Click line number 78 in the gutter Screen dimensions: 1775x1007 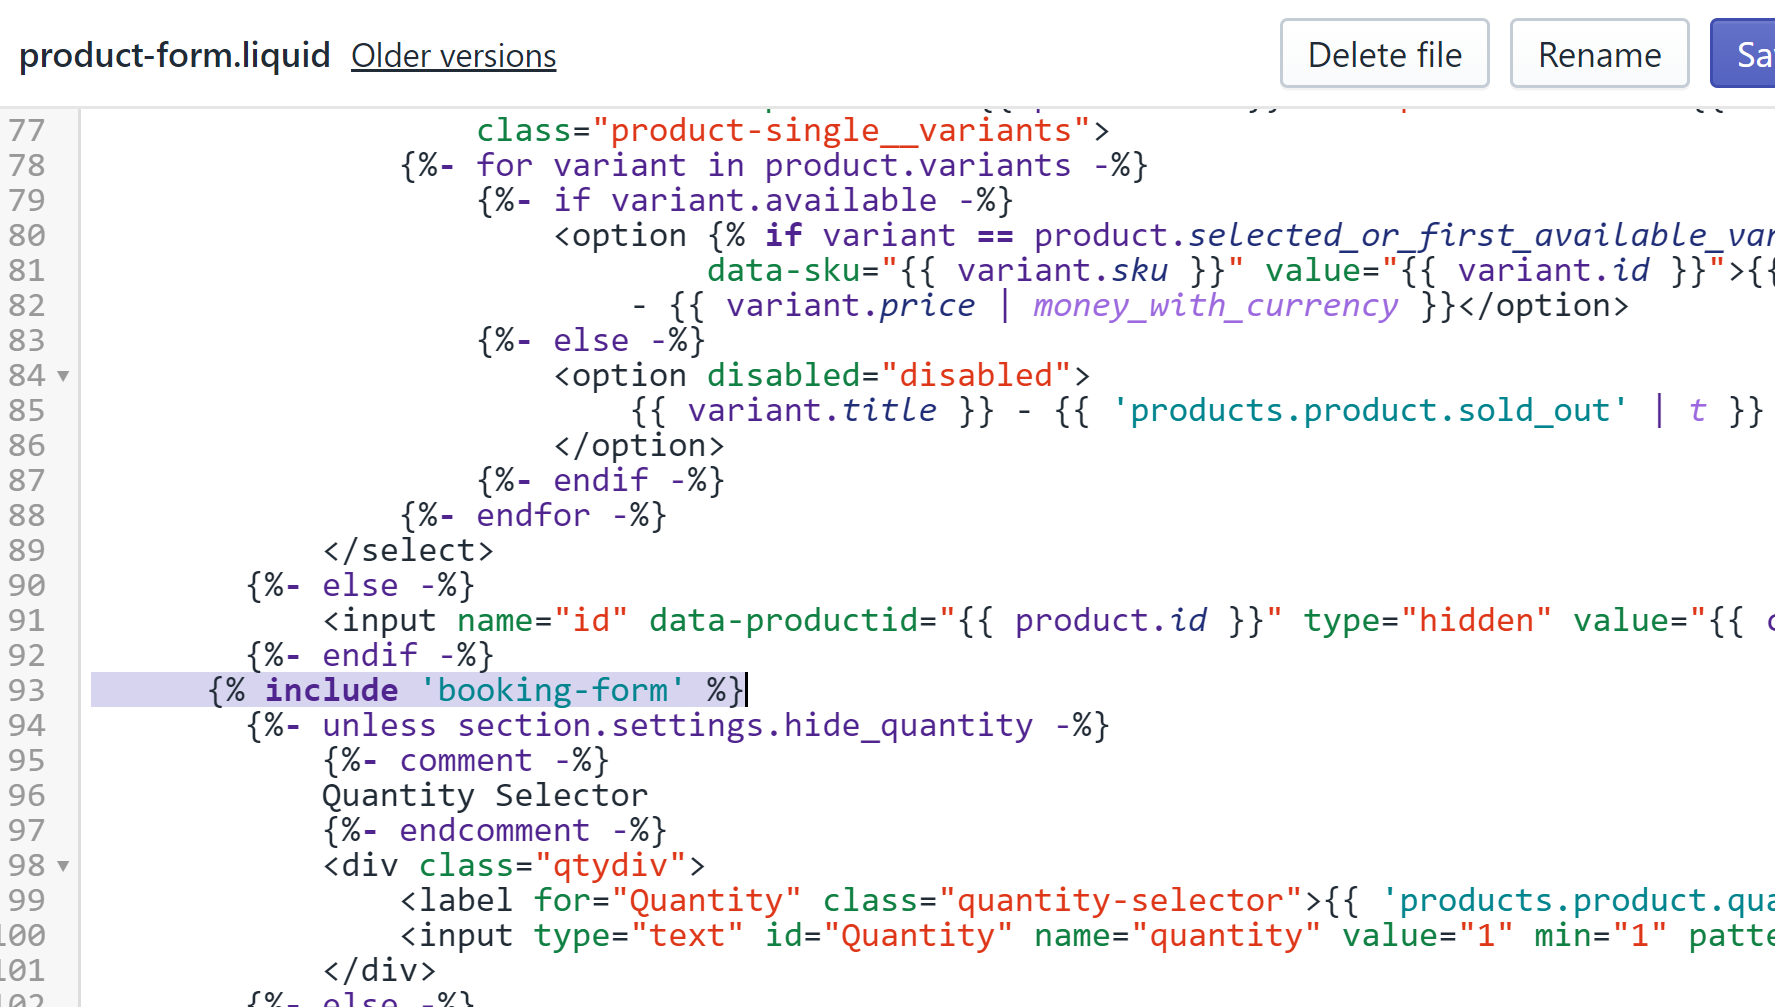27,165
